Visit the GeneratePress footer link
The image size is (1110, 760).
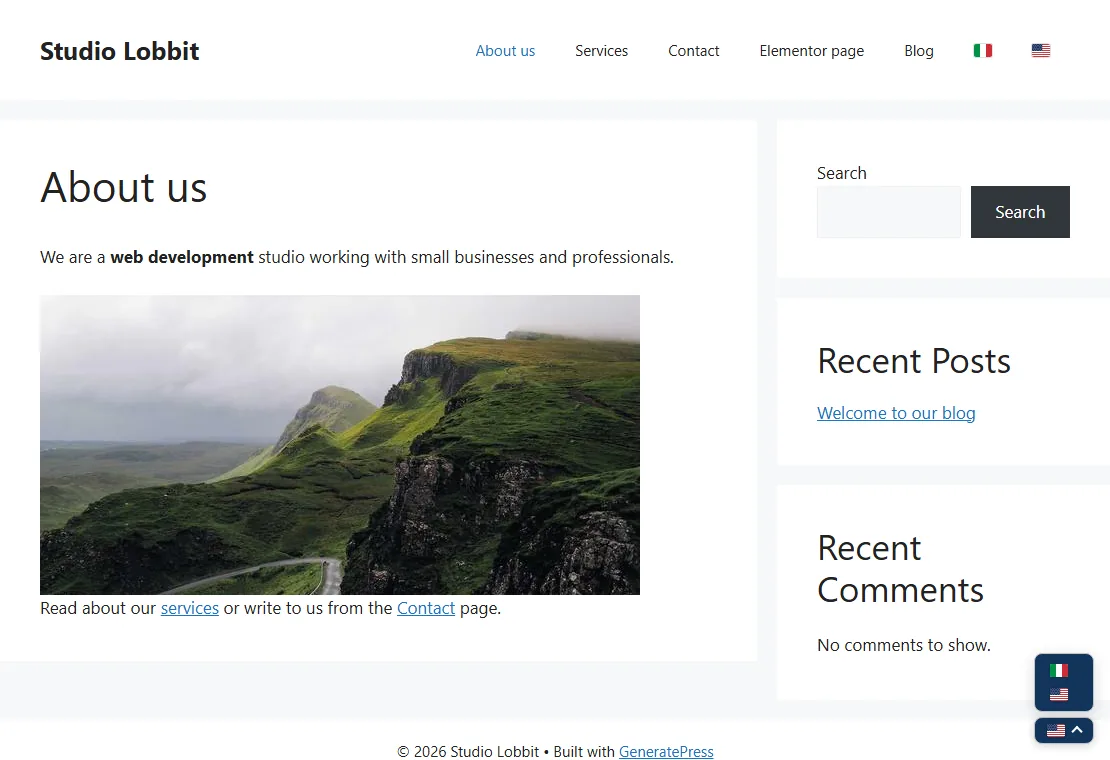666,752
